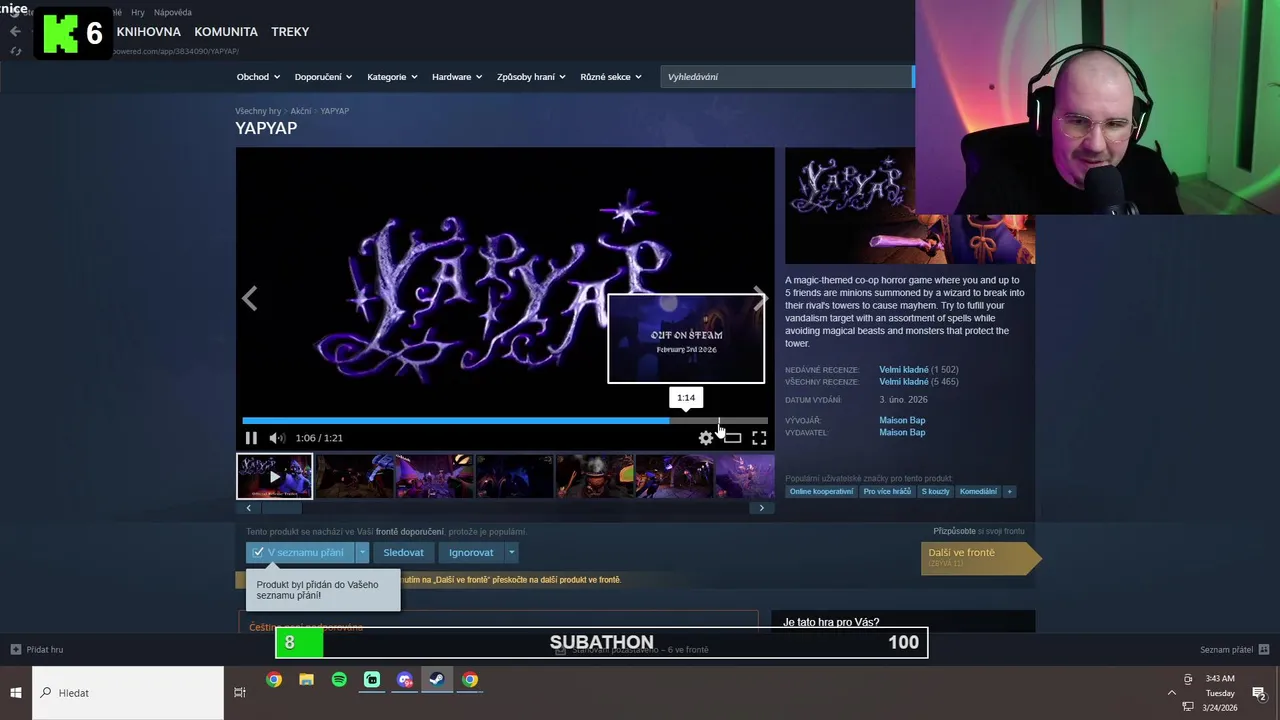Enter fullscreen video mode
Image resolution: width=1280 pixels, height=720 pixels.
759,438
